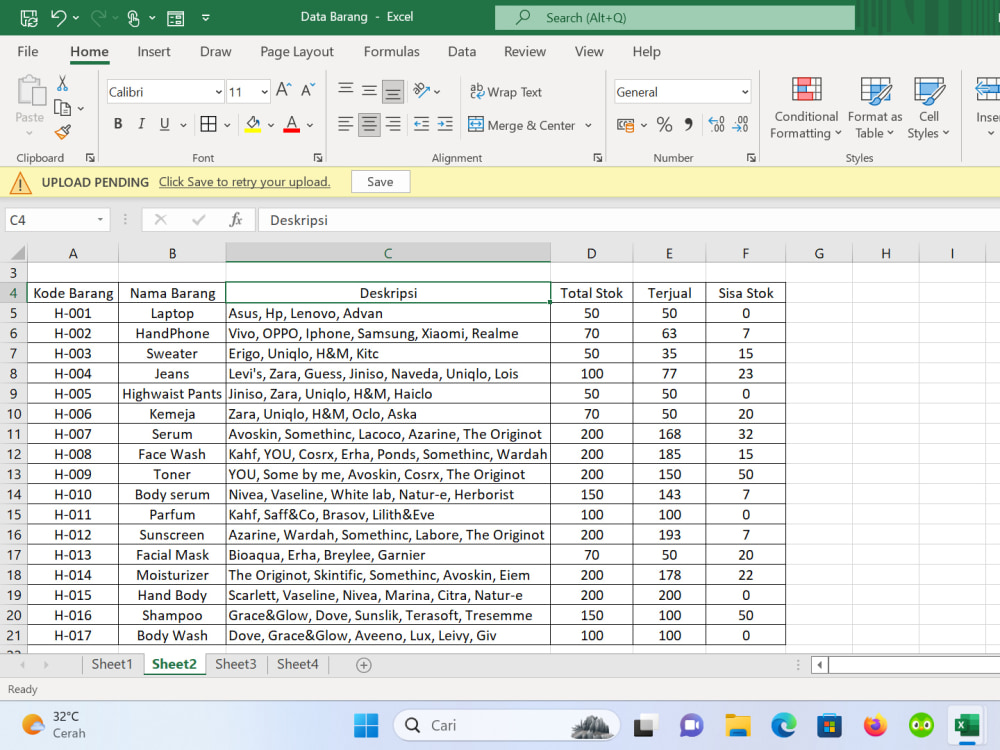Click the AutoSave save icon in title bar
This screenshot has width=1000, height=750.
pos(29,18)
